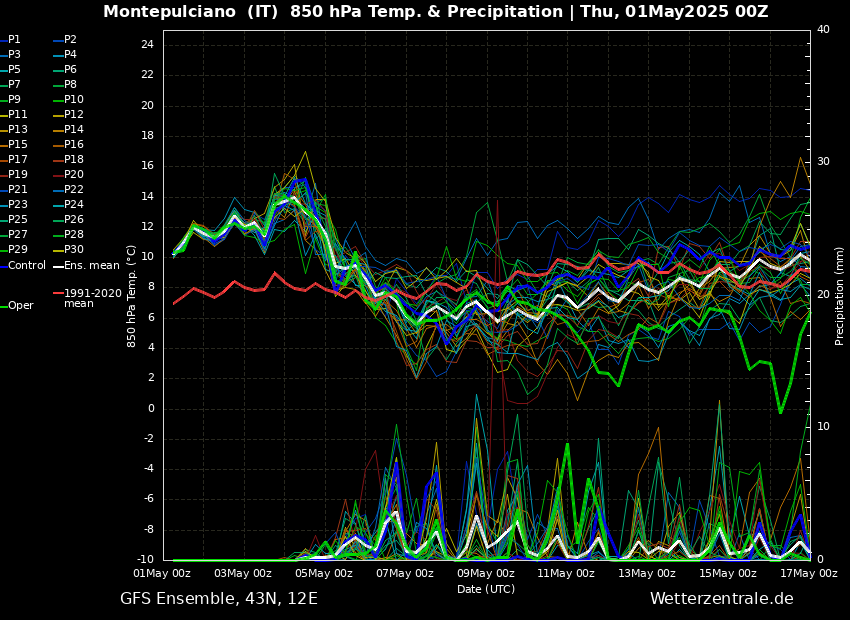This screenshot has height=620, width=850.
Task: Click the 01May 00z axis label
Action: (x=163, y=574)
